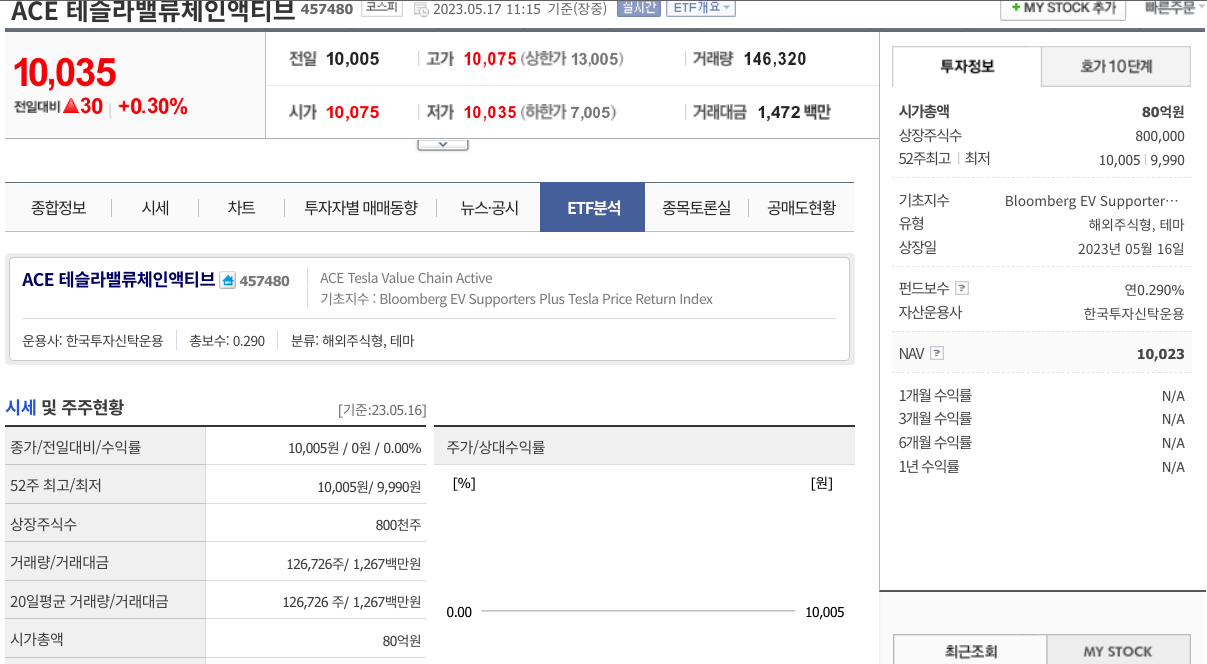Click the 전일 10,005 value
The height and width of the screenshot is (664, 1207).
[x=353, y=59]
